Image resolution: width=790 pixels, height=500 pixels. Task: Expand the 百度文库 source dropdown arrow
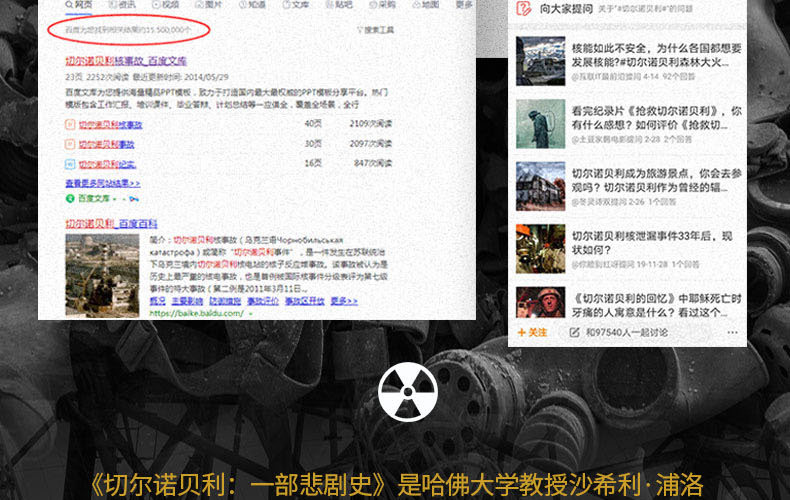click(x=115, y=199)
